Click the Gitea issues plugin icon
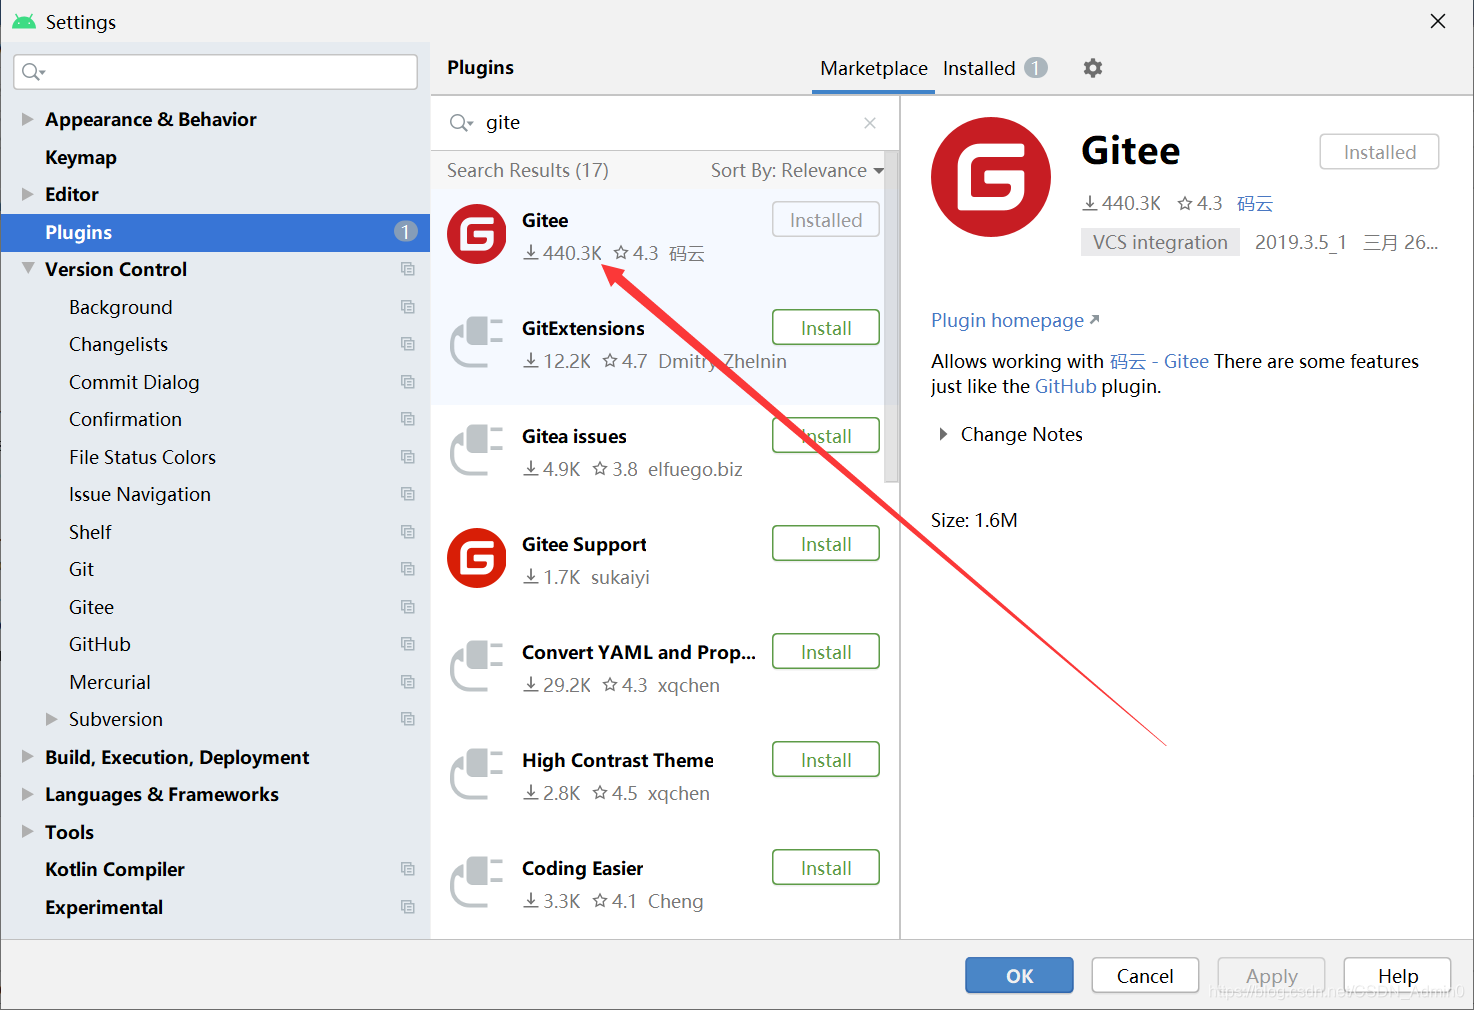Screen dimensions: 1474x1010 [477, 450]
